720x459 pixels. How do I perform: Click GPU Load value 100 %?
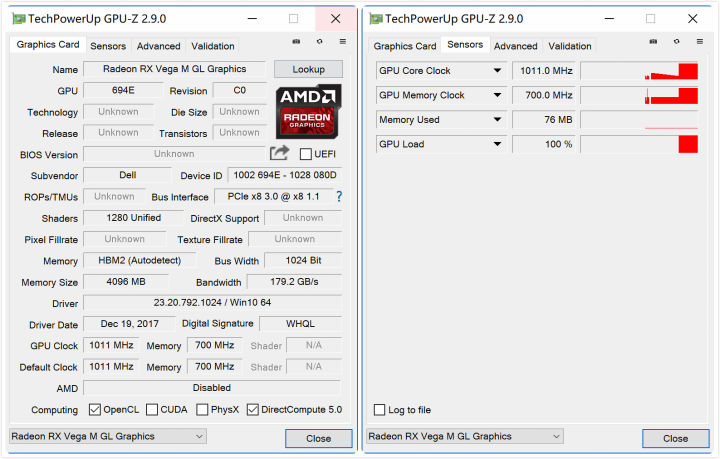click(x=544, y=144)
